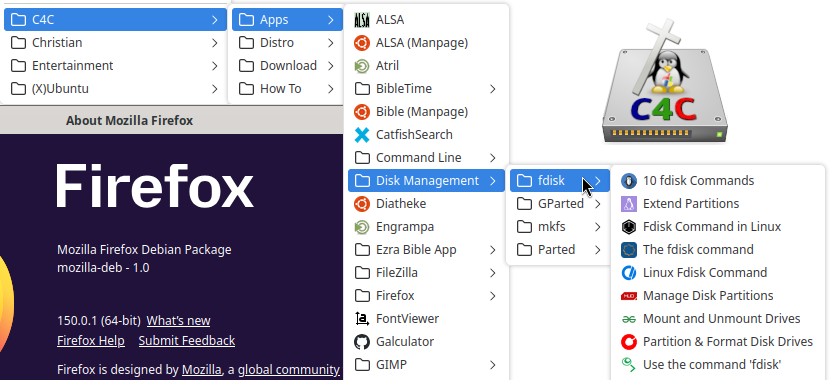Open the Firefox folder menu entry
830x380 pixels.
click(426, 296)
